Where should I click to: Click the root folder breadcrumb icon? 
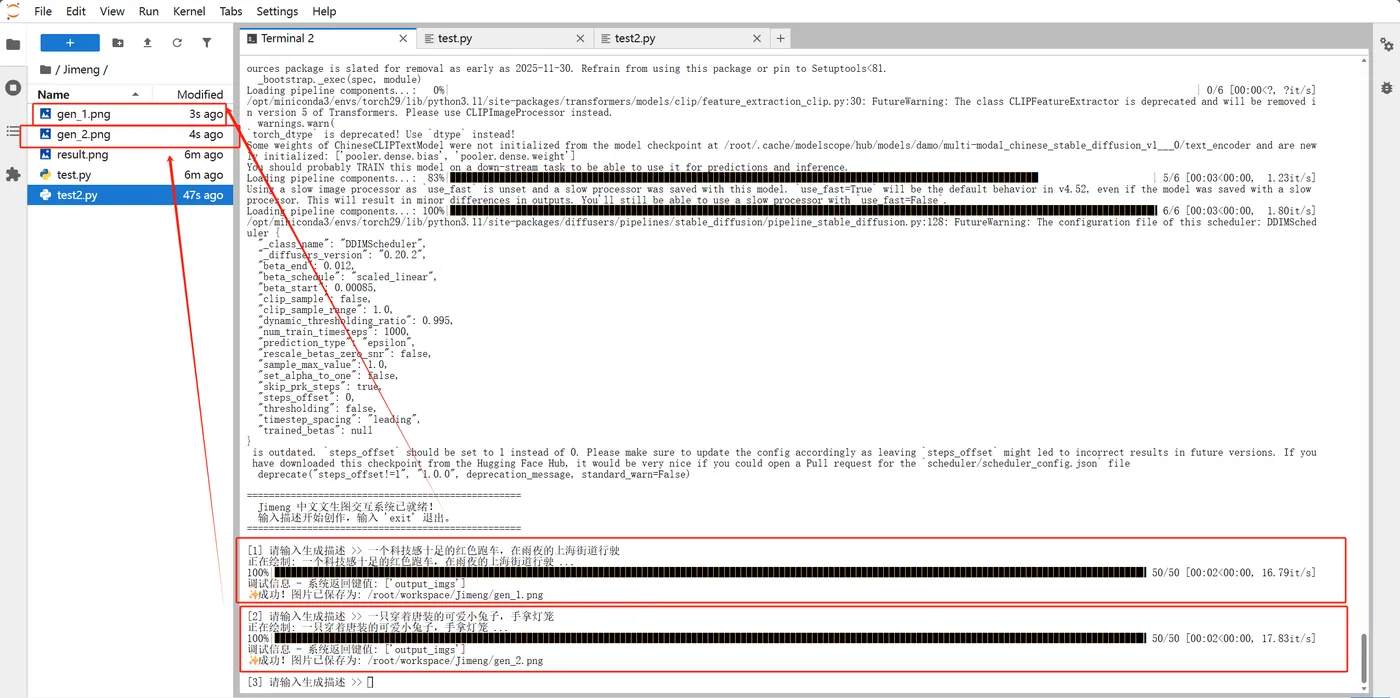45,70
